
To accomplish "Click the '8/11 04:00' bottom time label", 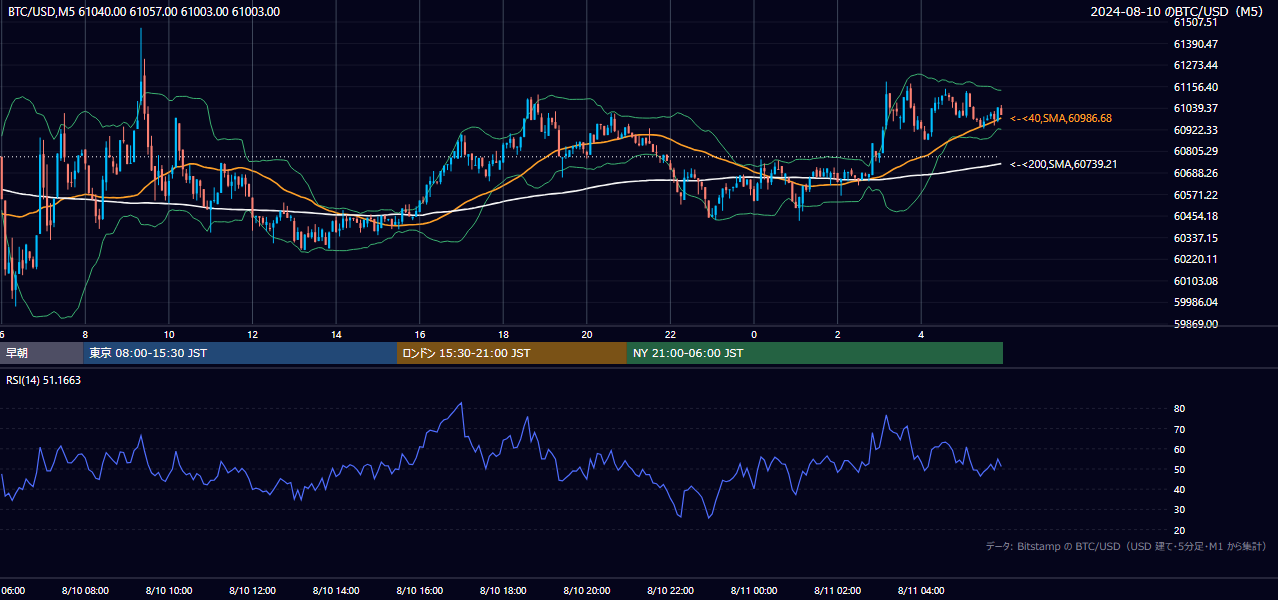I will point(921,591).
